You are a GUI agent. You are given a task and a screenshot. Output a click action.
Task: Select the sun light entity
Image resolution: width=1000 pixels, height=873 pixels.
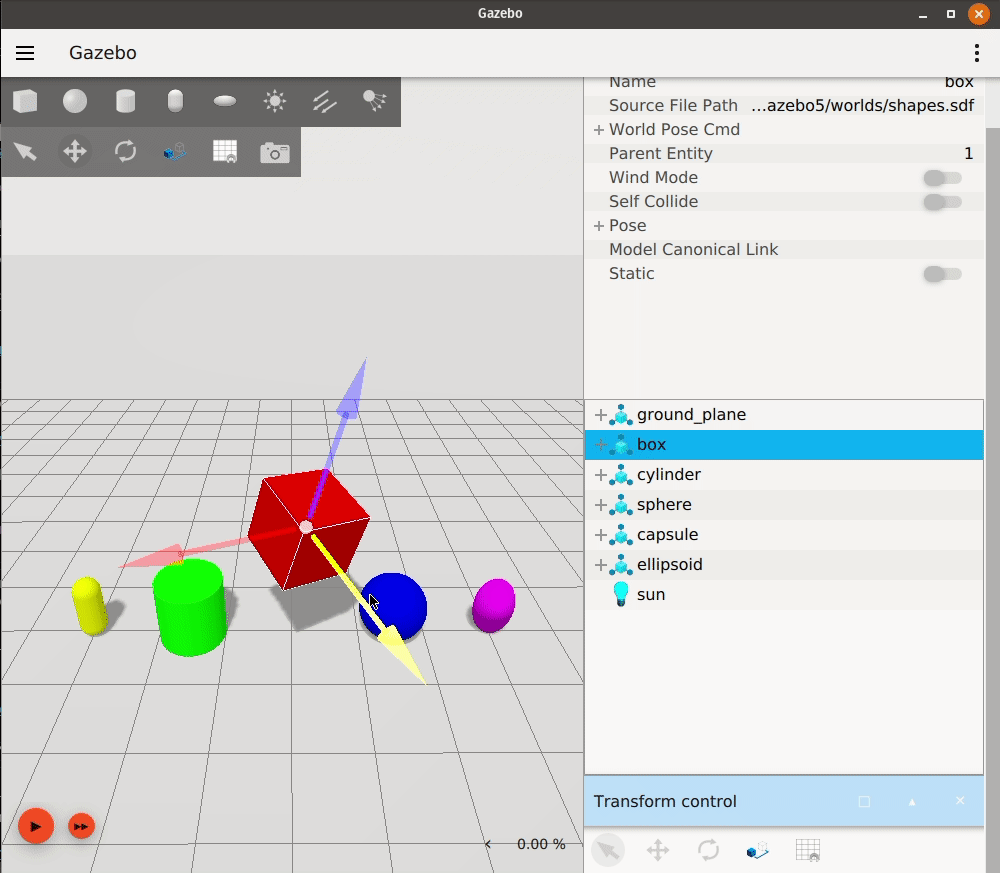pyautogui.click(x=650, y=595)
